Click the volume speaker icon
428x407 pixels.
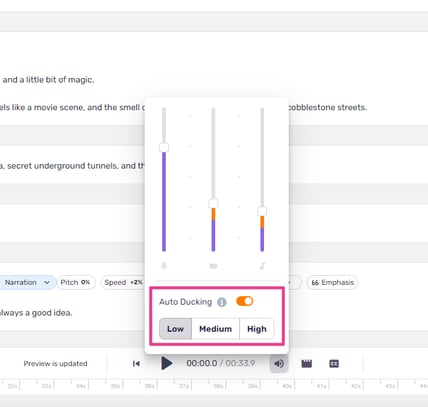coord(279,363)
